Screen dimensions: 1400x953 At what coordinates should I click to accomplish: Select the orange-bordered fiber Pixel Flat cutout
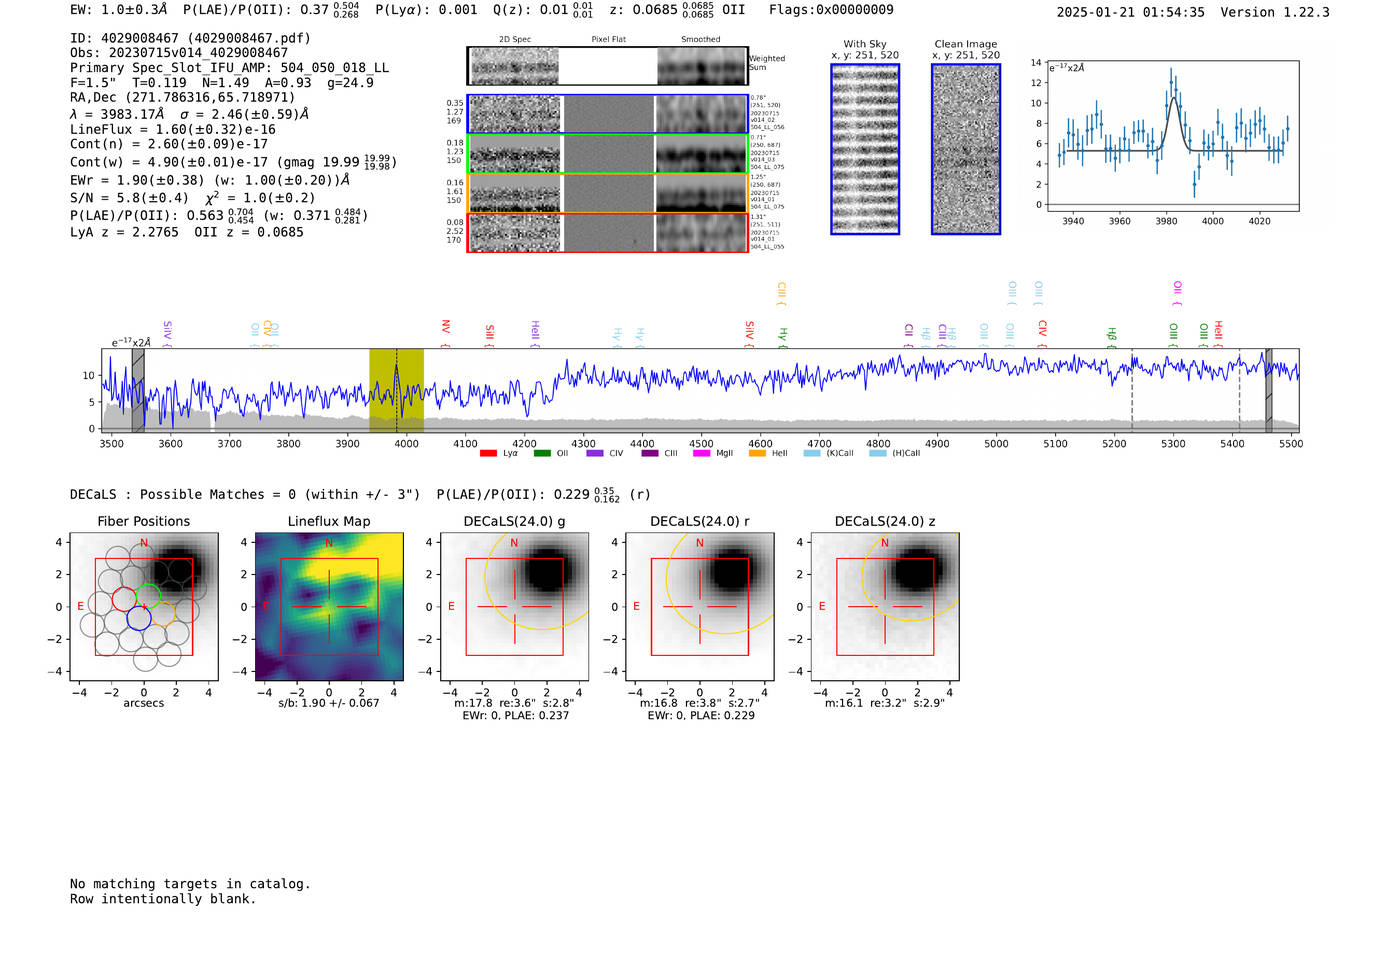coord(608,193)
